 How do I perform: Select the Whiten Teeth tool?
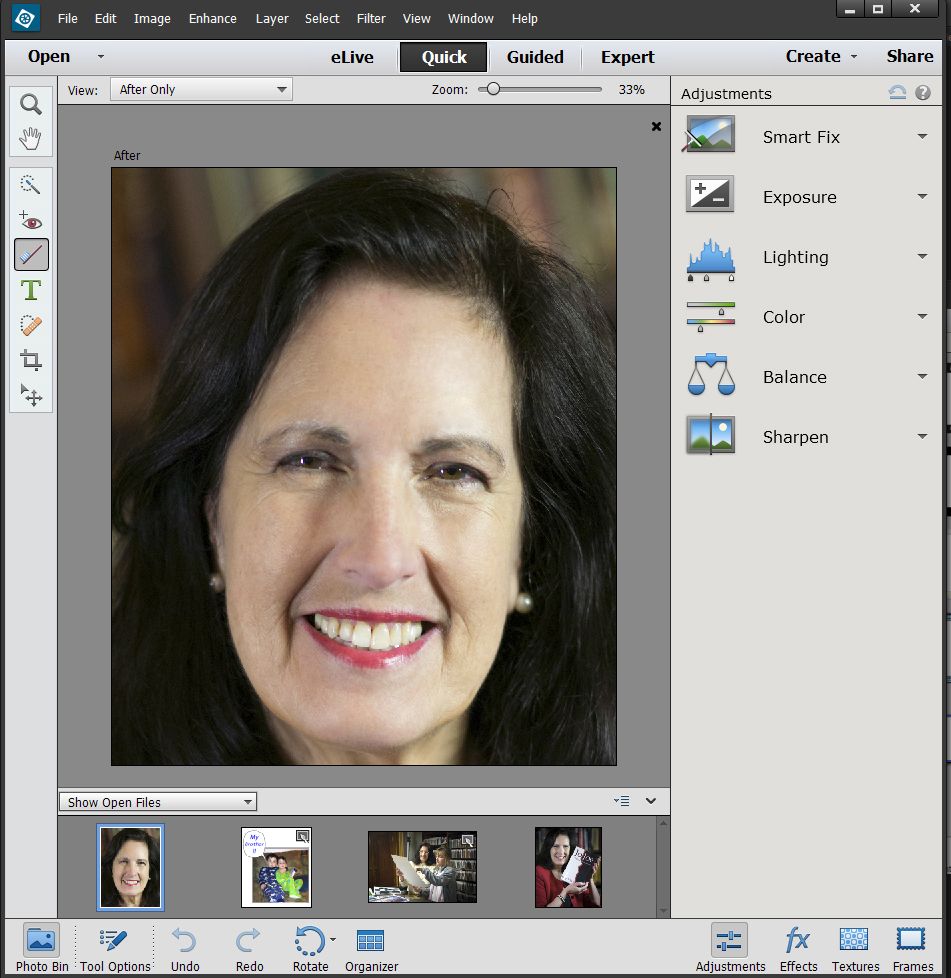(x=30, y=255)
